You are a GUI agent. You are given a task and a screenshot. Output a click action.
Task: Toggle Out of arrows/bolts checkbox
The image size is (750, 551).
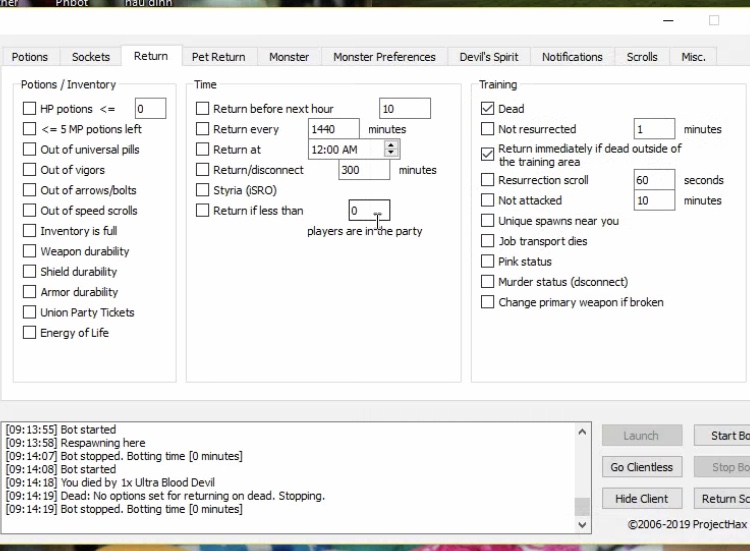click(30, 190)
